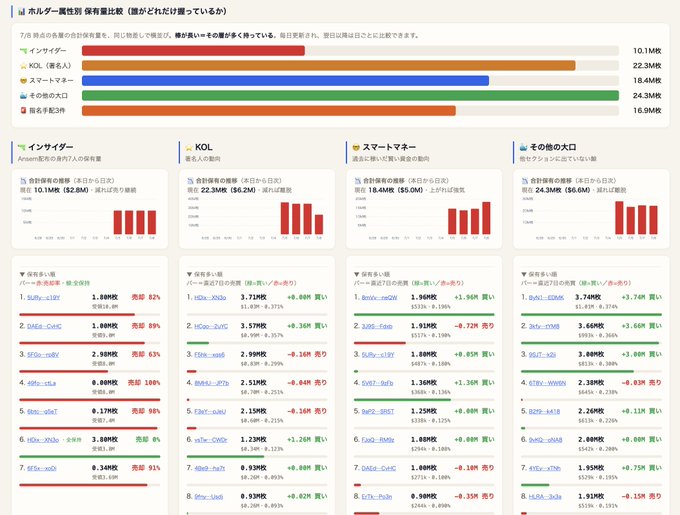The image size is (680, 515).
Task: Open the インサイダー rank 3 wallet link holding 2.98M
Action: point(43,355)
